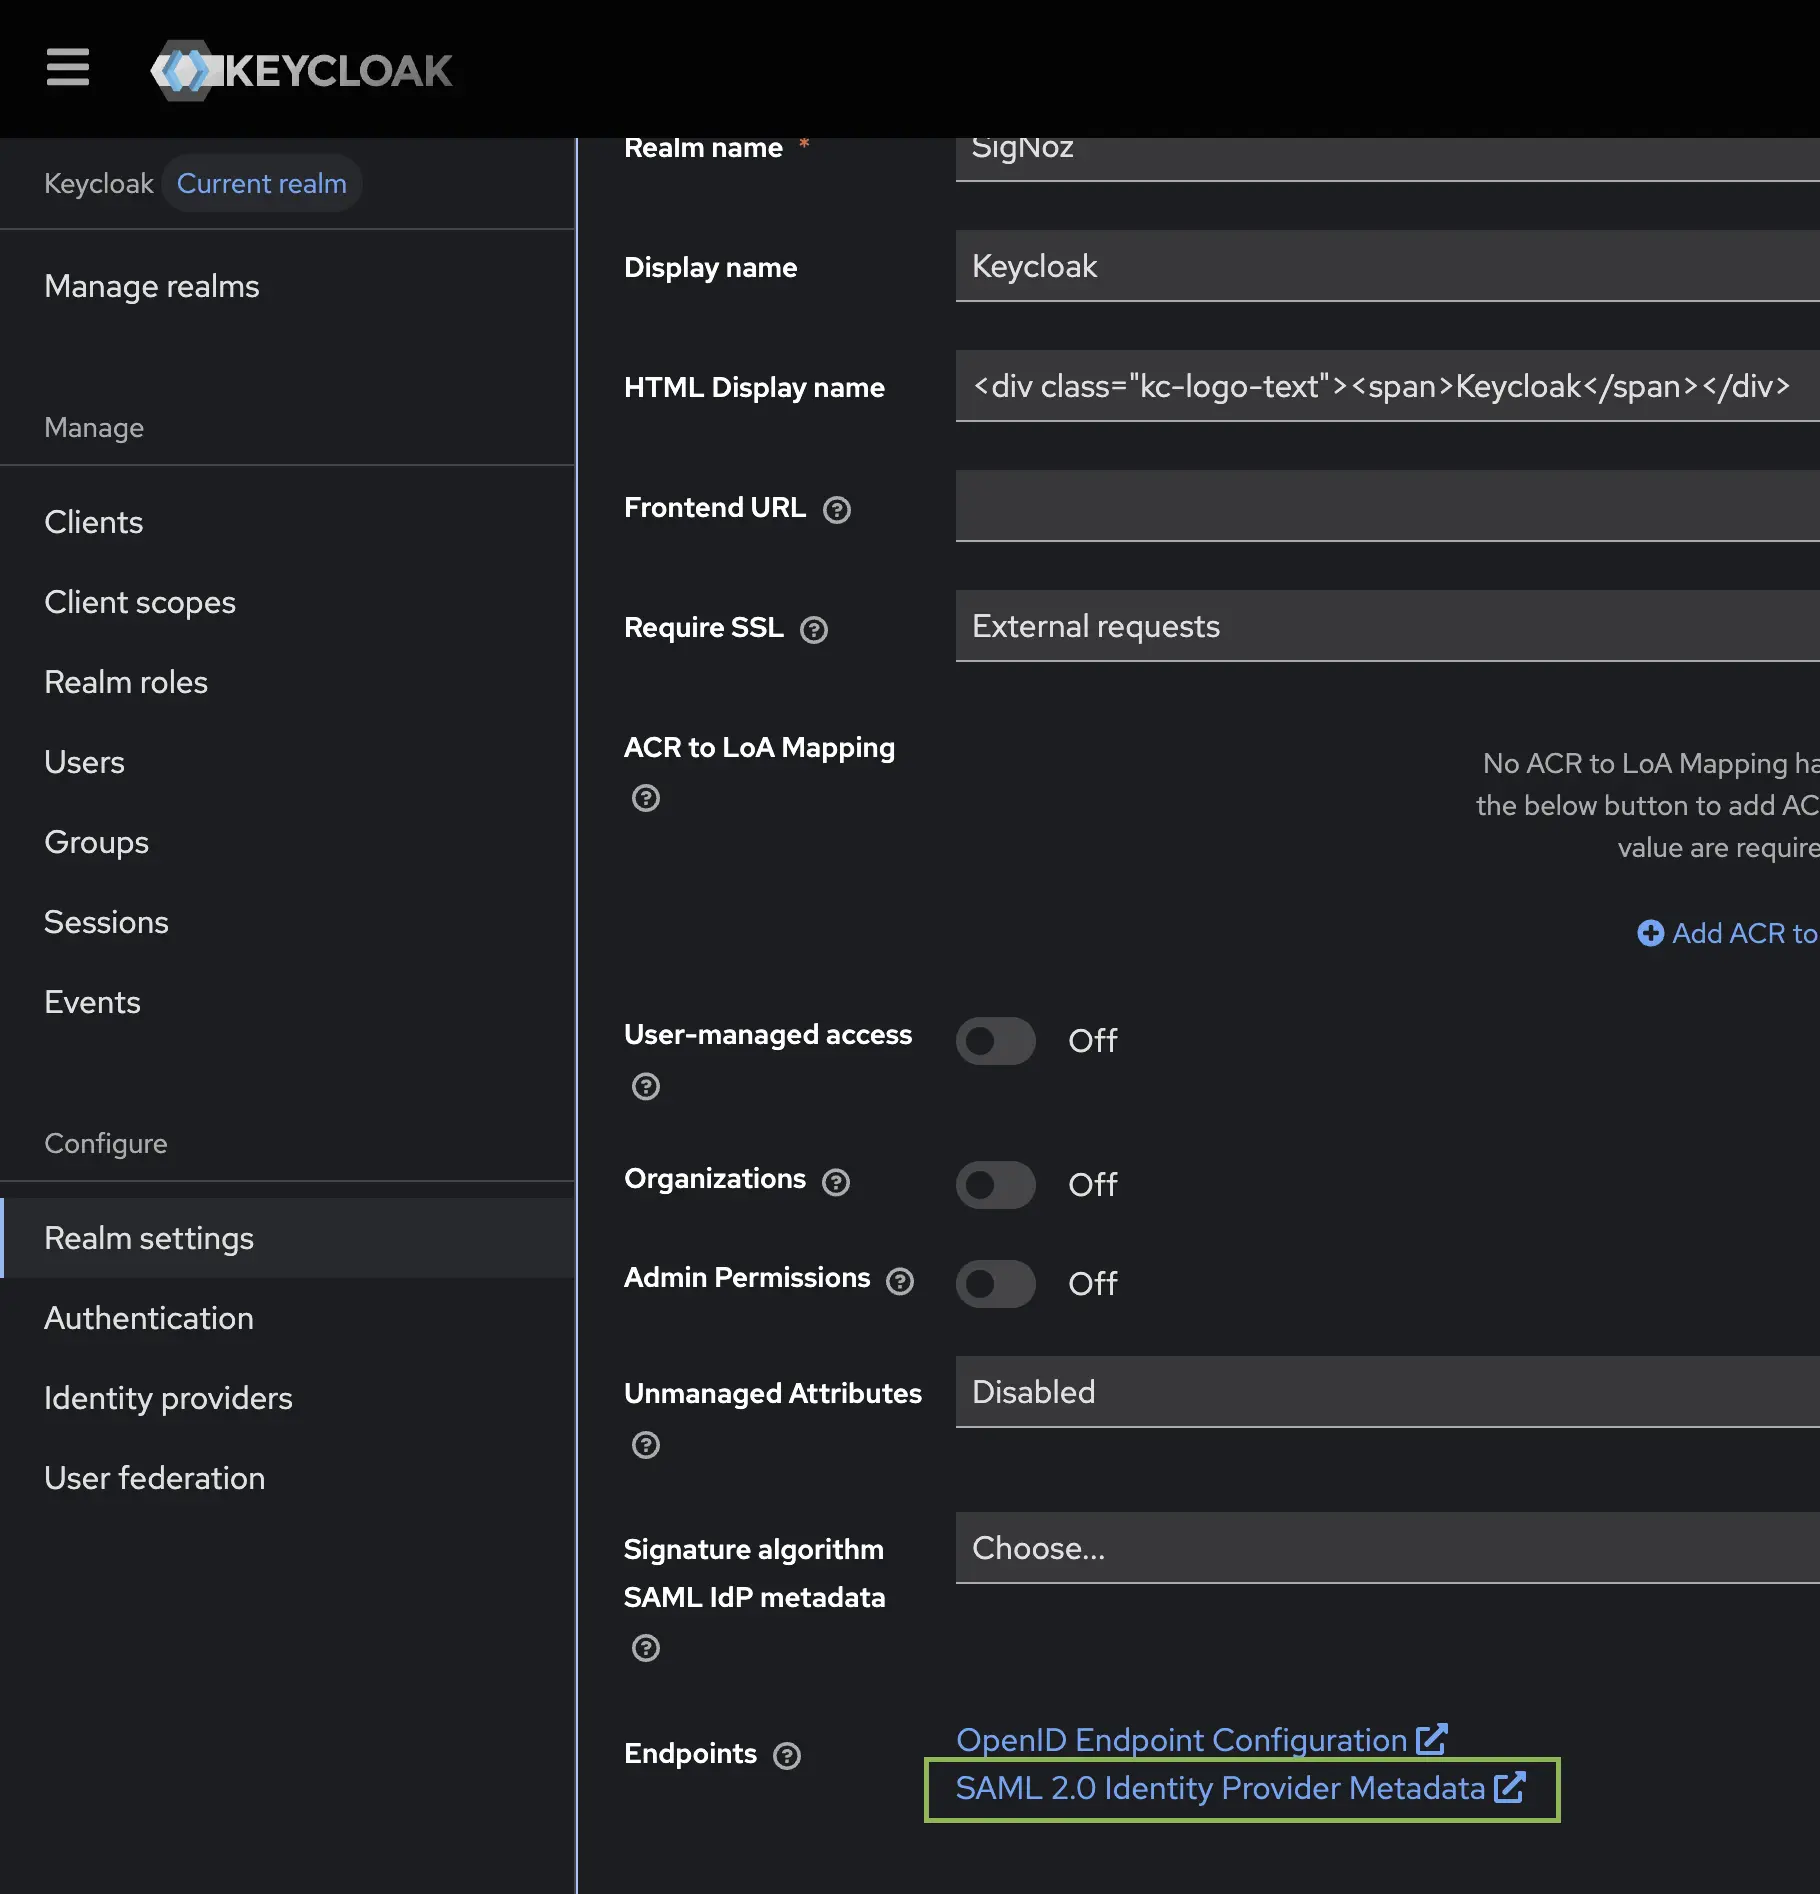
Task: Show Signature algorithm SAML IdP metadata help
Action: [x=646, y=1648]
